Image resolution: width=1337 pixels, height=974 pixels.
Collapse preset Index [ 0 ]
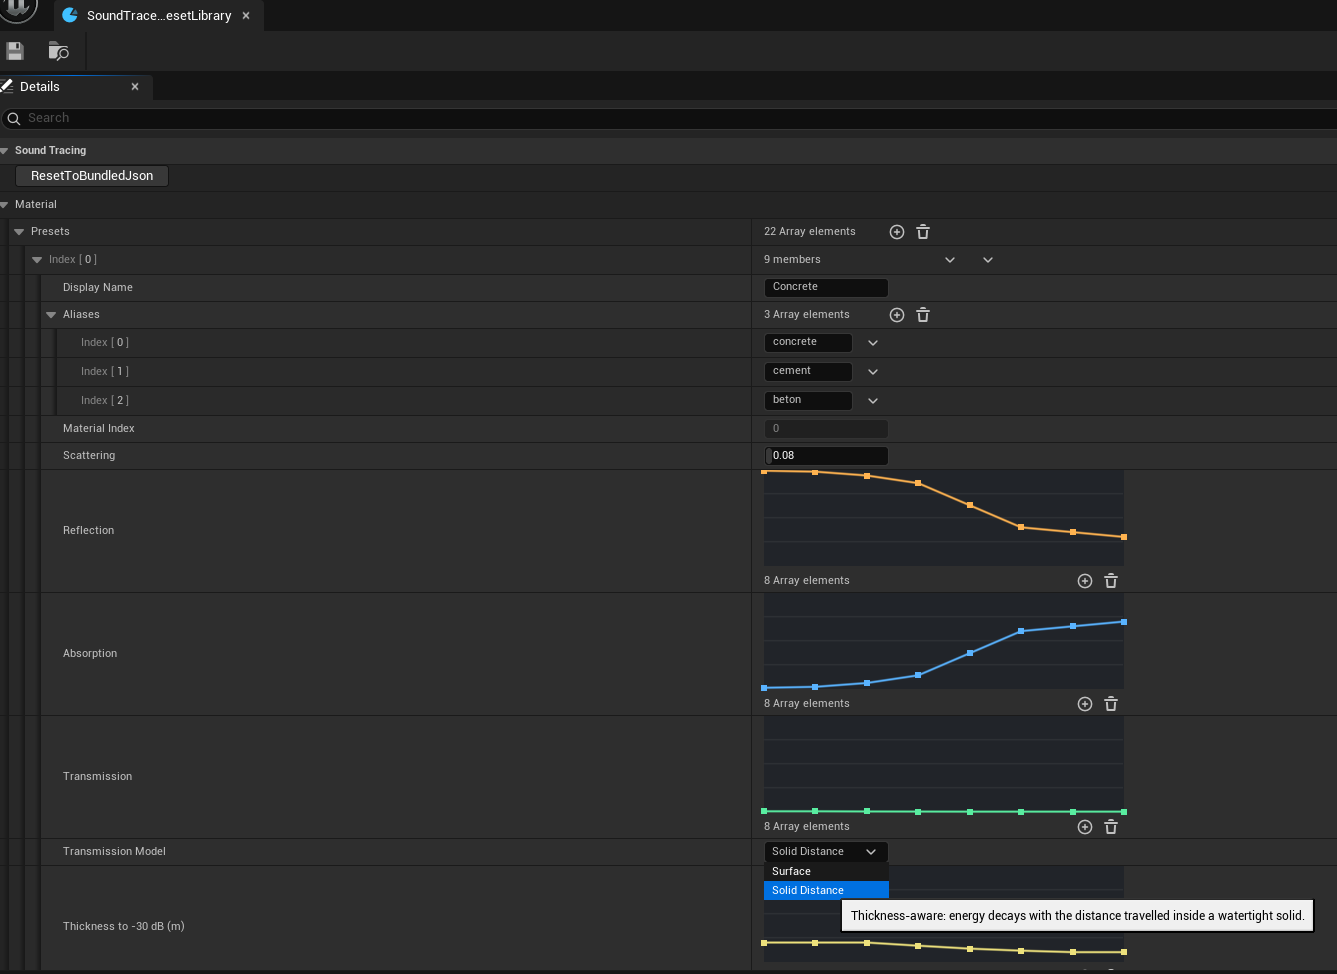coord(37,260)
